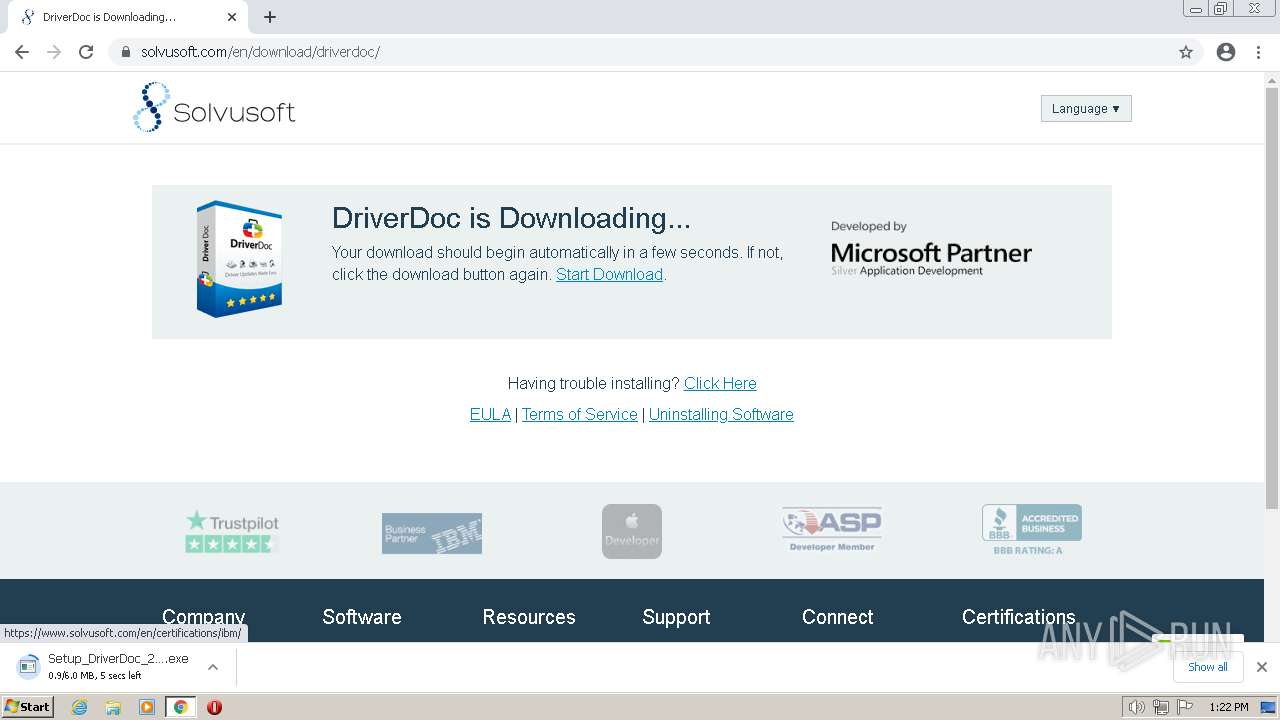The height and width of the screenshot is (720, 1280).
Task: Open Chrome three-dot menu
Action: pyautogui.click(x=1259, y=52)
